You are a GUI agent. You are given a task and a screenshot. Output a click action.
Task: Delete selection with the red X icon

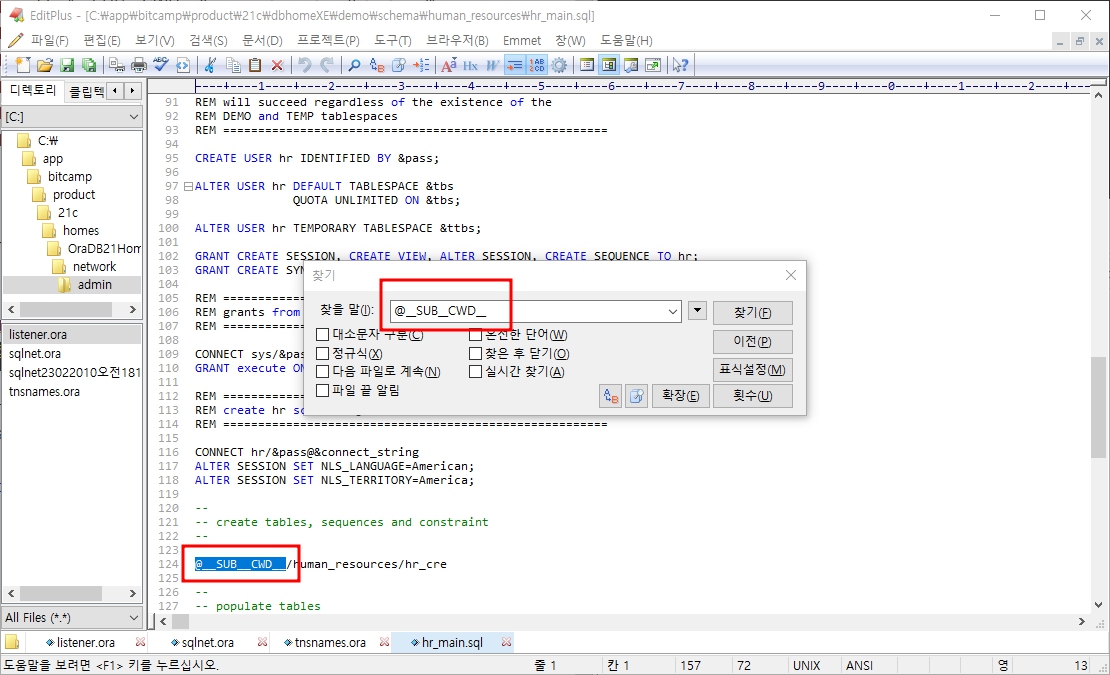277,65
